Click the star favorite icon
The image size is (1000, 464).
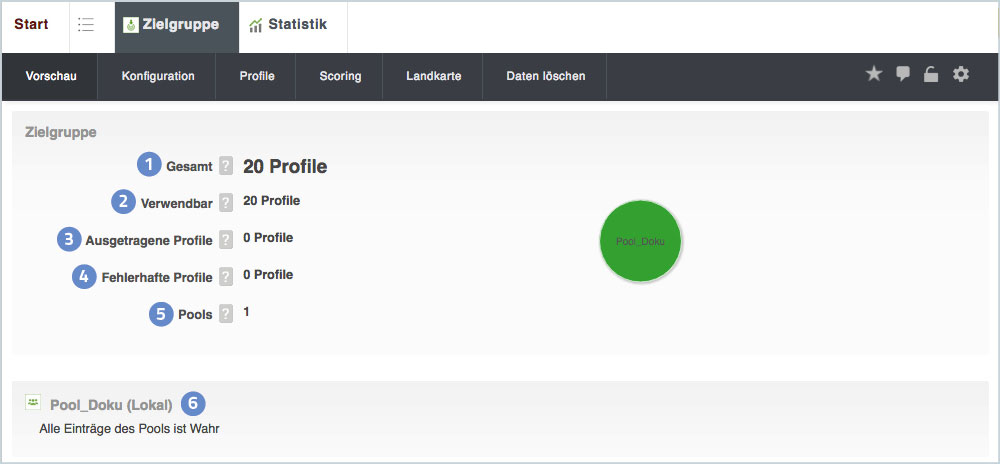pyautogui.click(x=874, y=74)
